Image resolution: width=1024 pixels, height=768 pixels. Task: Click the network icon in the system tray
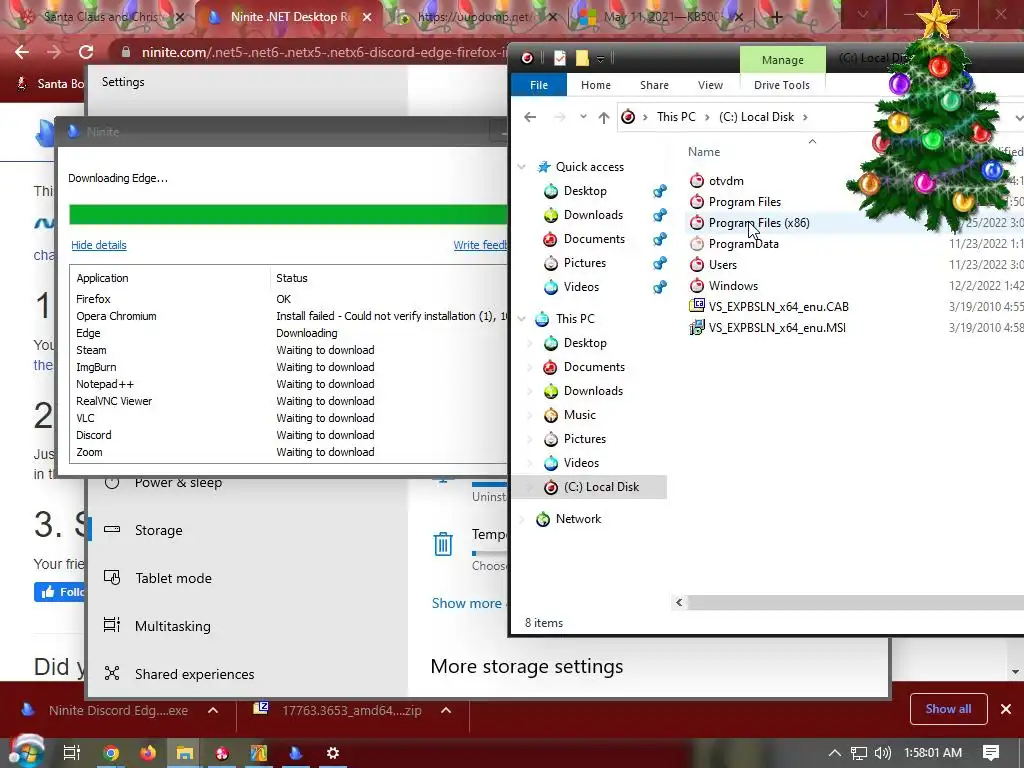859,753
